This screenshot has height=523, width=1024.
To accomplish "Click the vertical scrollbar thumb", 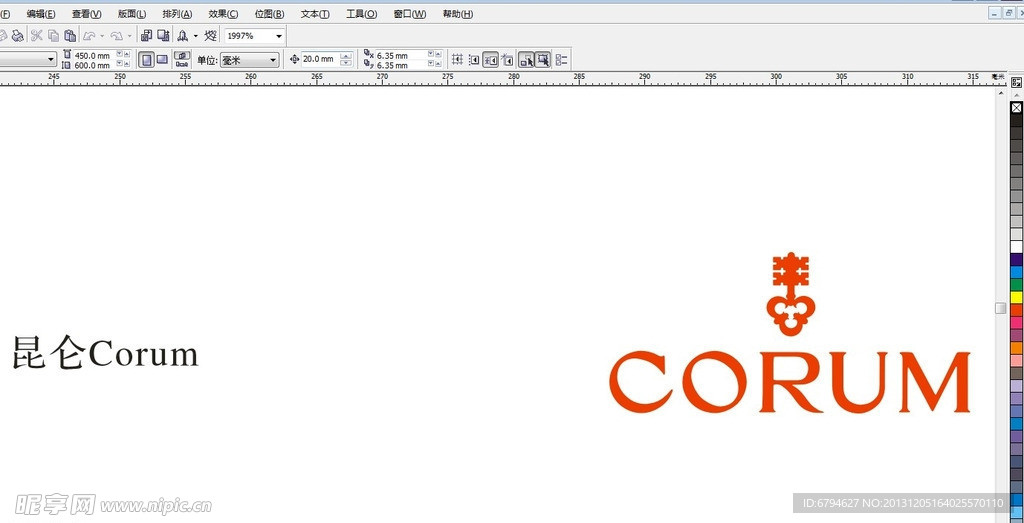I will point(1000,308).
